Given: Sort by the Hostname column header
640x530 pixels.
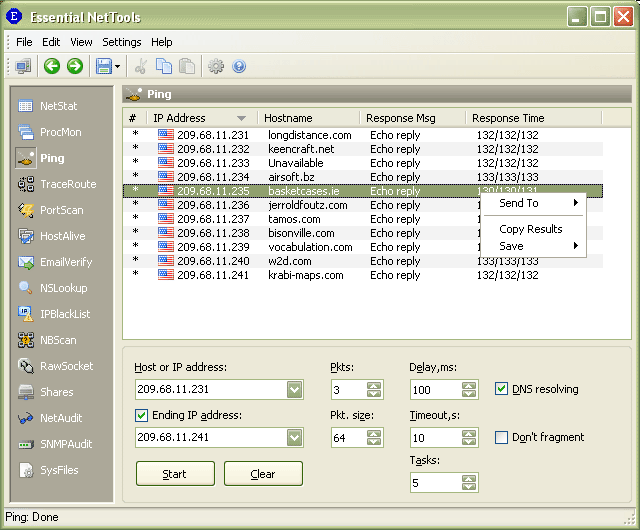Looking at the screenshot, I should click(309, 118).
